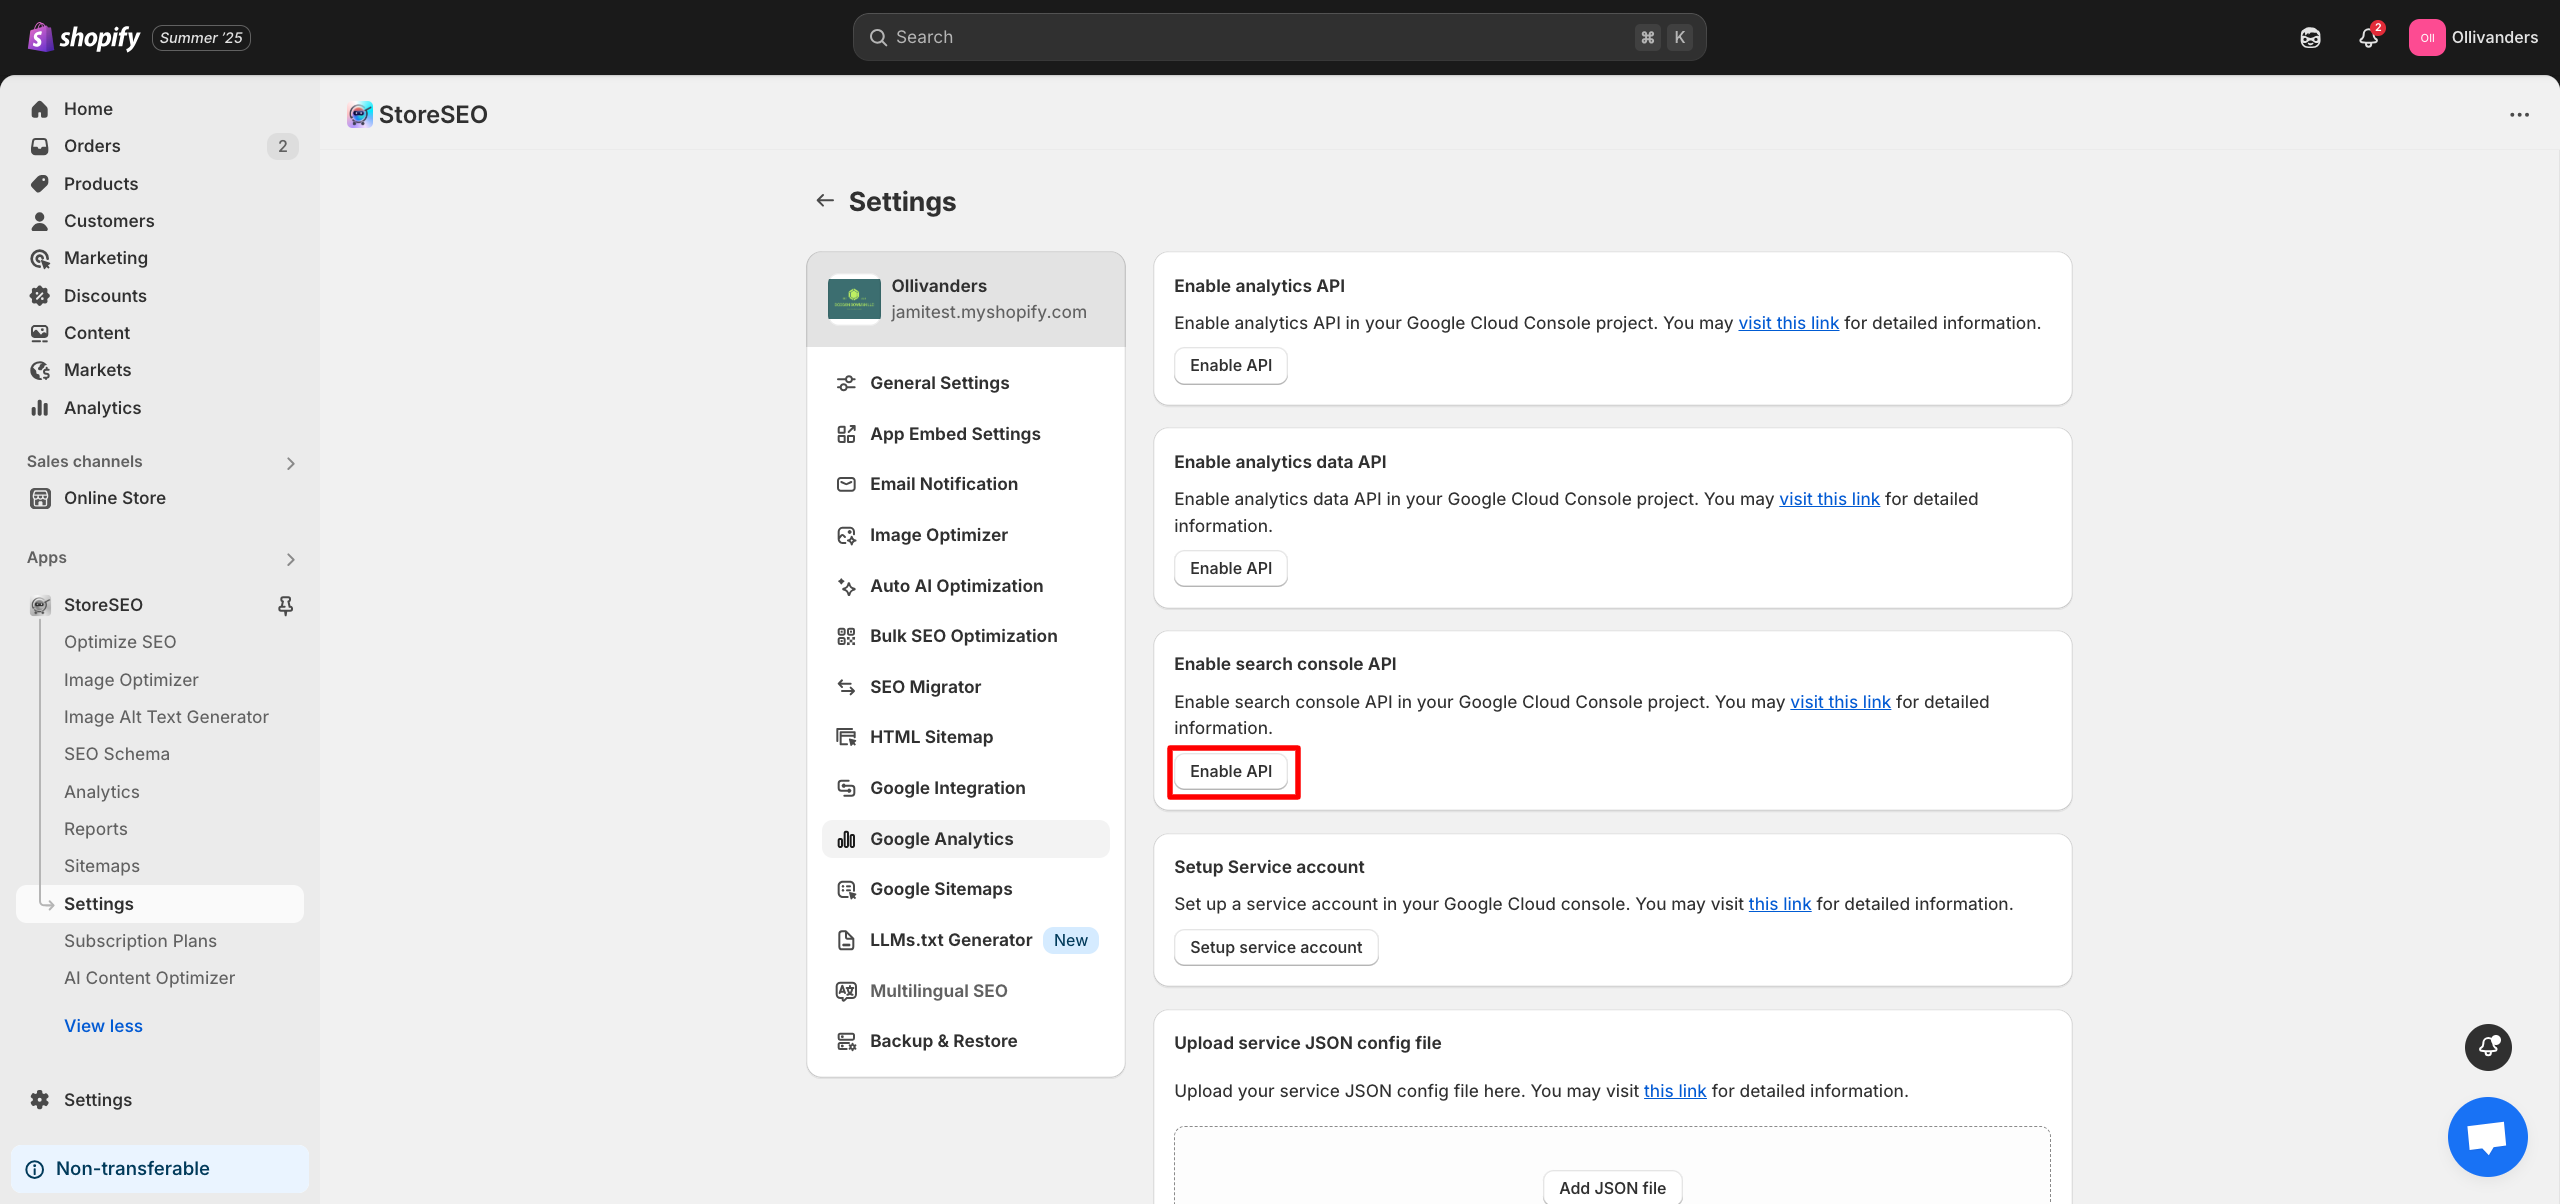Open the Ollivanders account avatar
Screen dimensions: 2560x1204
[x=2427, y=38]
